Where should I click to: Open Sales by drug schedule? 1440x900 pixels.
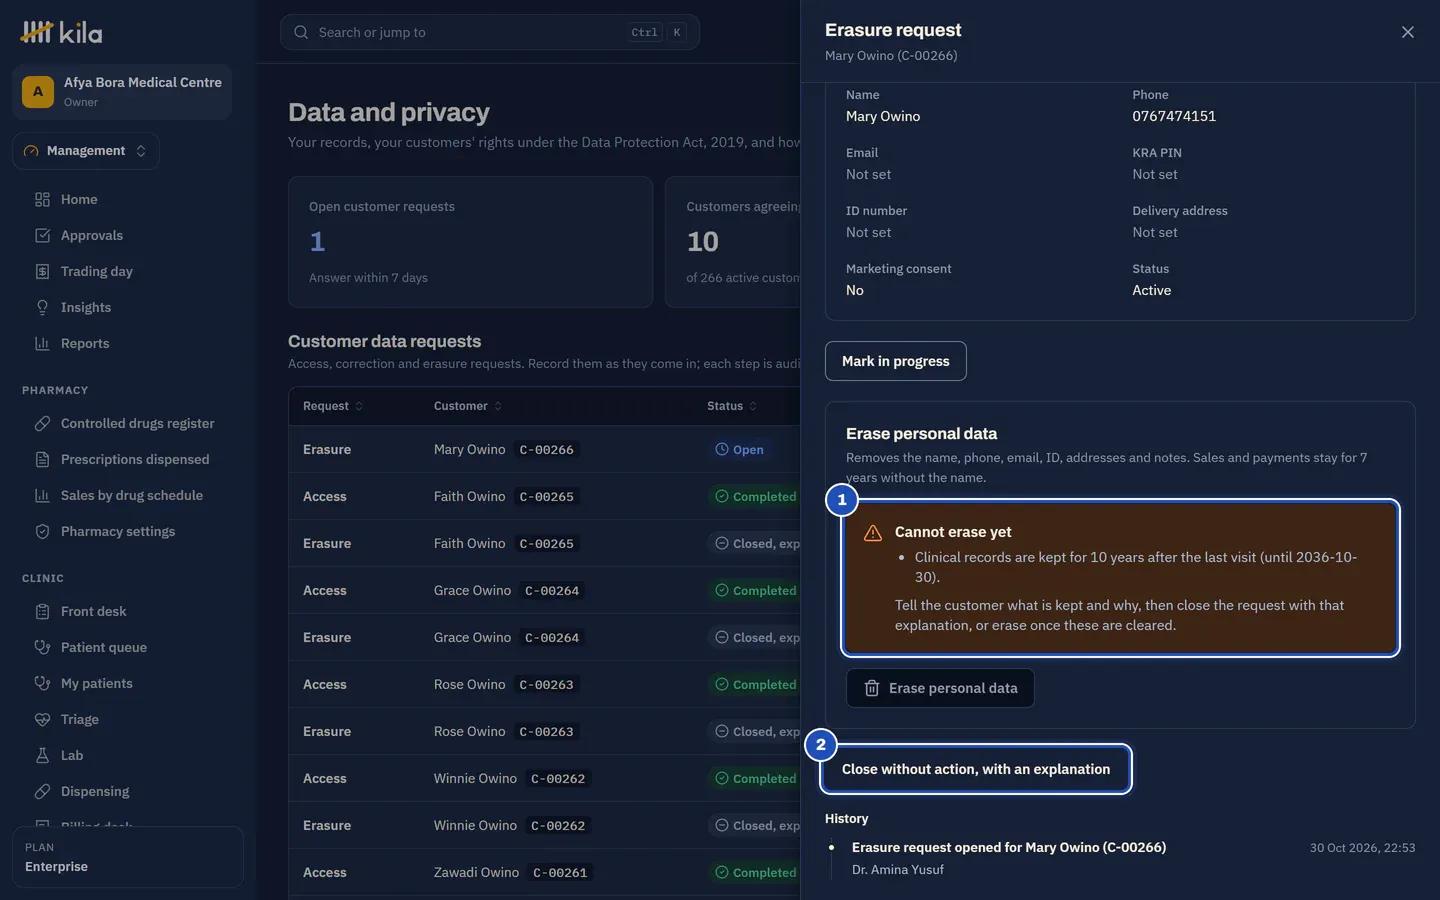click(x=131, y=495)
